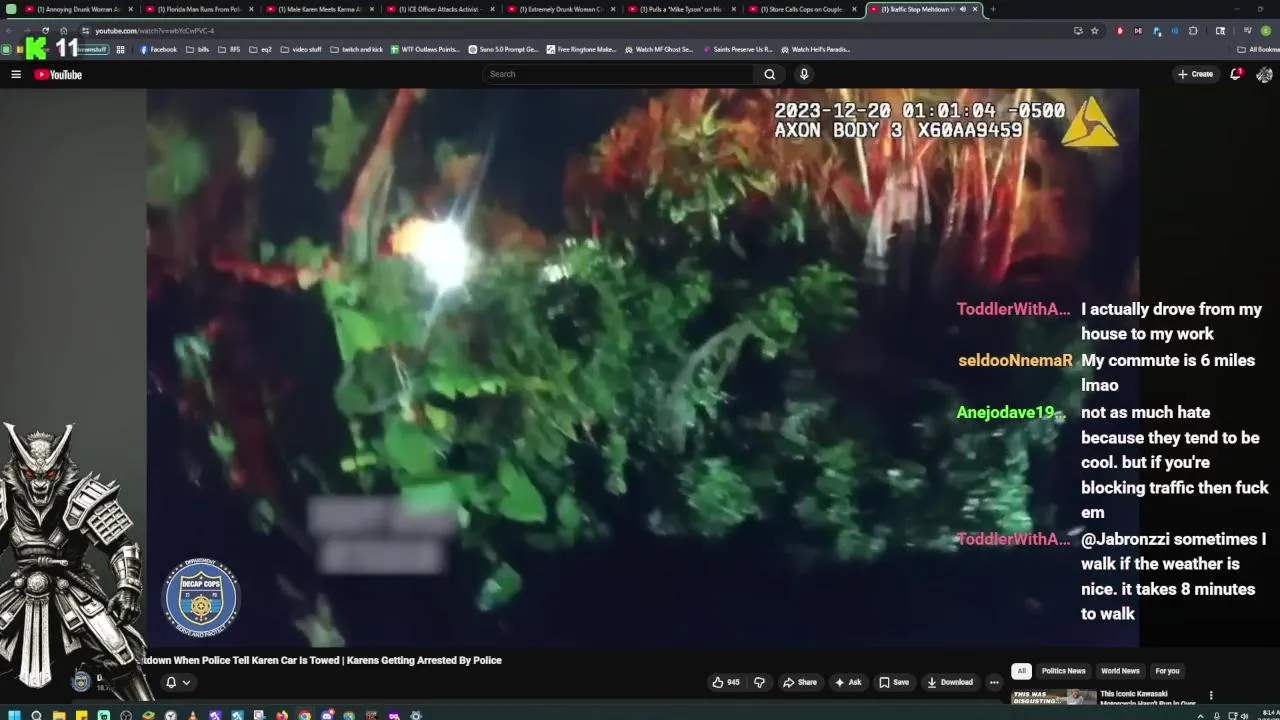Mute the Traffic Stop Meltdown tab speaker icon
1280x720 pixels.
click(963, 9)
